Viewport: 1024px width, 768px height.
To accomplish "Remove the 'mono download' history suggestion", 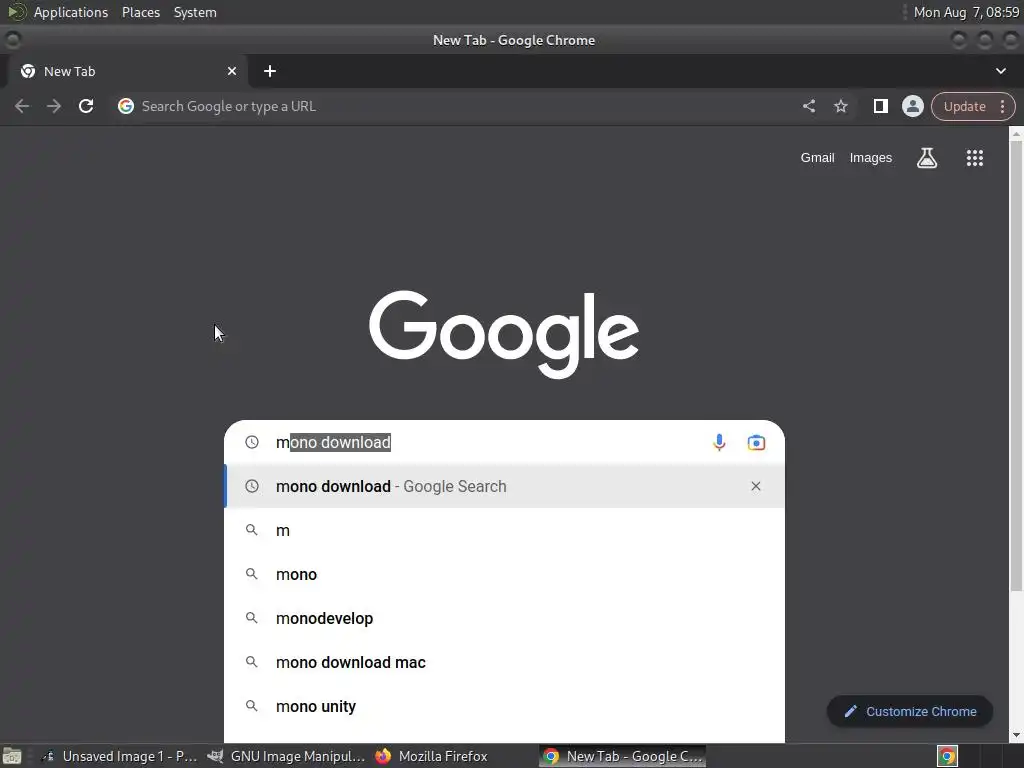I will coord(756,486).
